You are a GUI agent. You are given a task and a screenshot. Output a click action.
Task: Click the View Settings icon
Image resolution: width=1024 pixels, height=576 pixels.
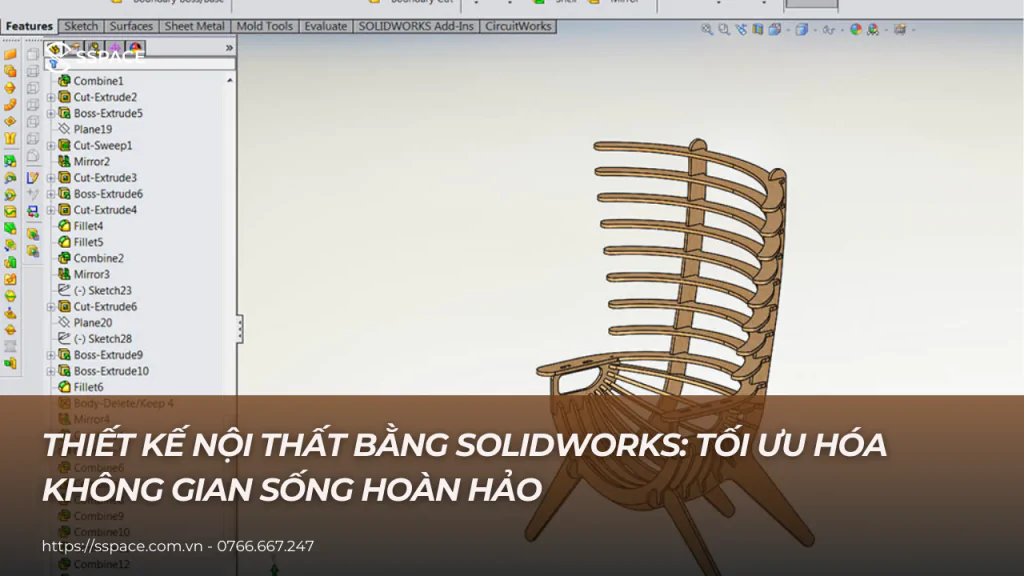pos(900,29)
